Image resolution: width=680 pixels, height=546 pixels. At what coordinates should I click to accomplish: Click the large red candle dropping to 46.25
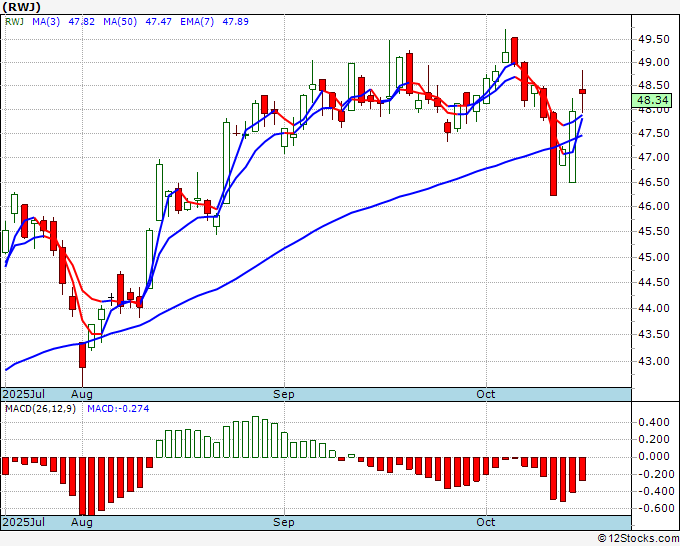553,154
